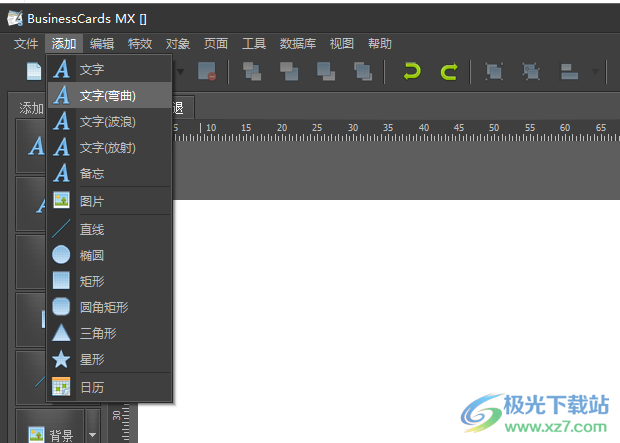Open dropdown arrow beside align icon

(x=595, y=72)
